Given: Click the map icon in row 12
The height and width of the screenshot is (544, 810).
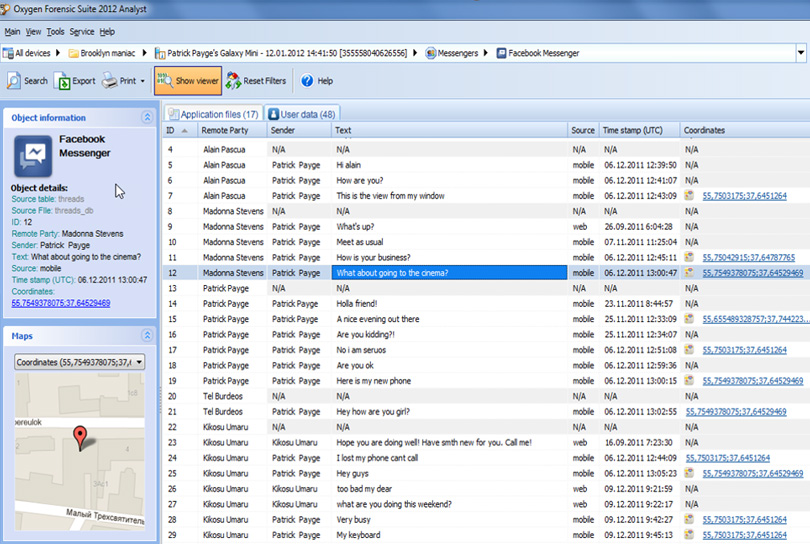Looking at the screenshot, I should (x=689, y=272).
